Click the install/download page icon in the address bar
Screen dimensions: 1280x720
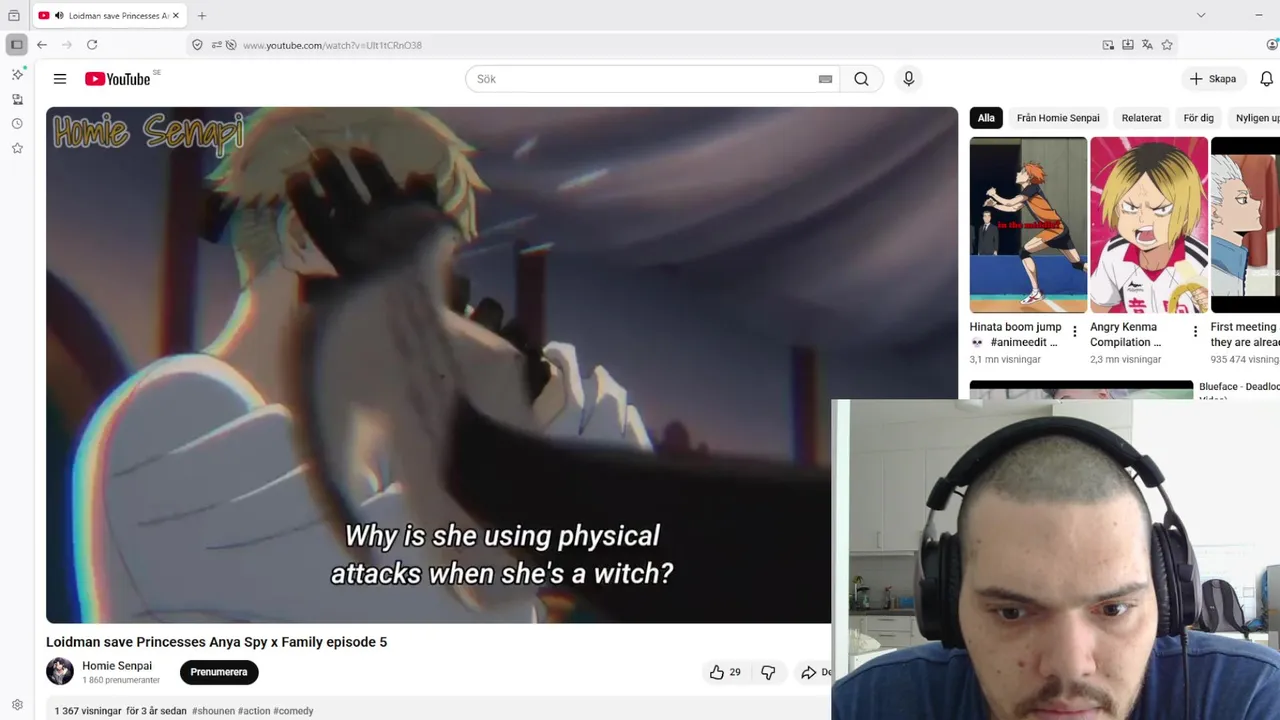pyautogui.click(x=1128, y=45)
